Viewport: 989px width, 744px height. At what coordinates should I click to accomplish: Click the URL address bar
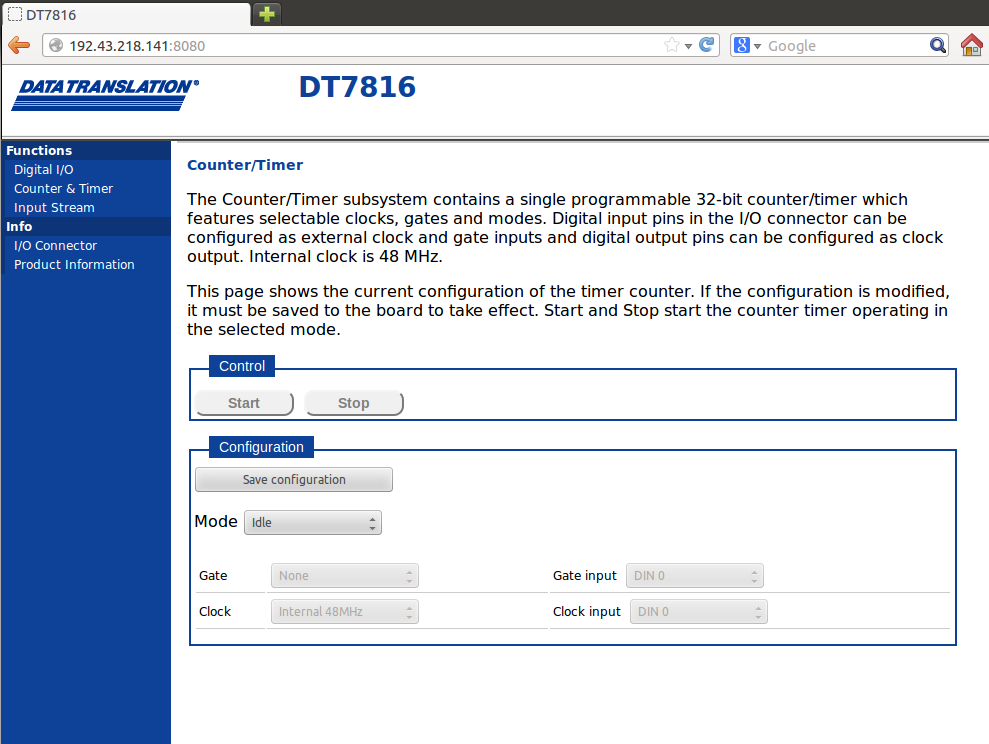360,45
